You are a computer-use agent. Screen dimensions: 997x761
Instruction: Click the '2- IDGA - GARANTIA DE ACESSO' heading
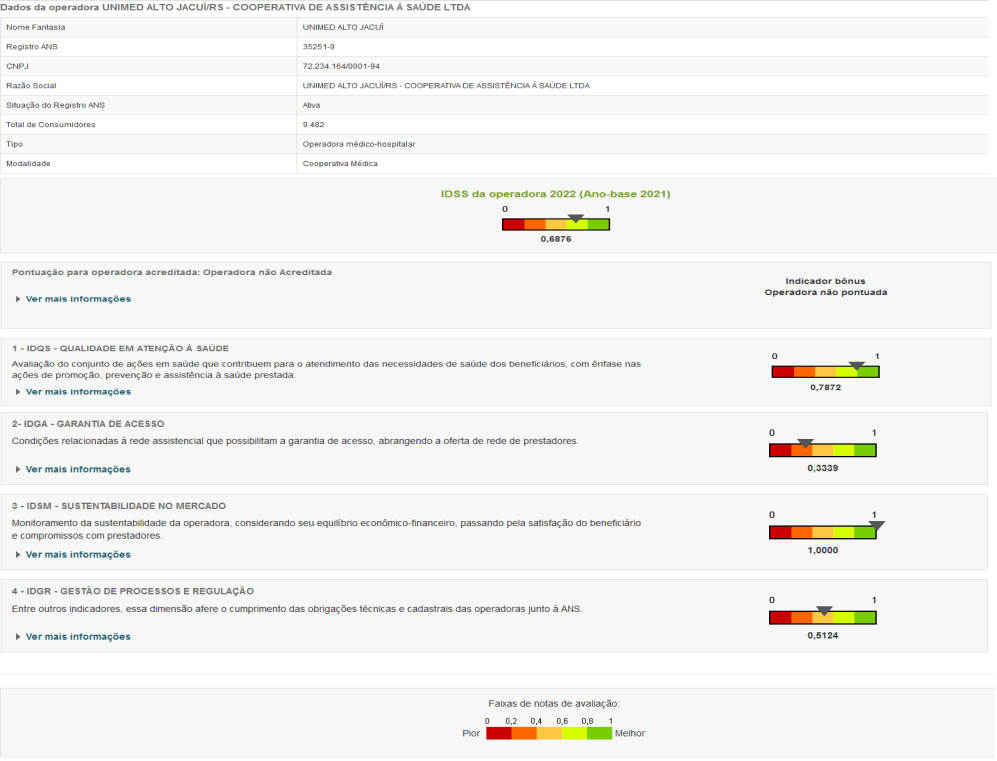88,424
